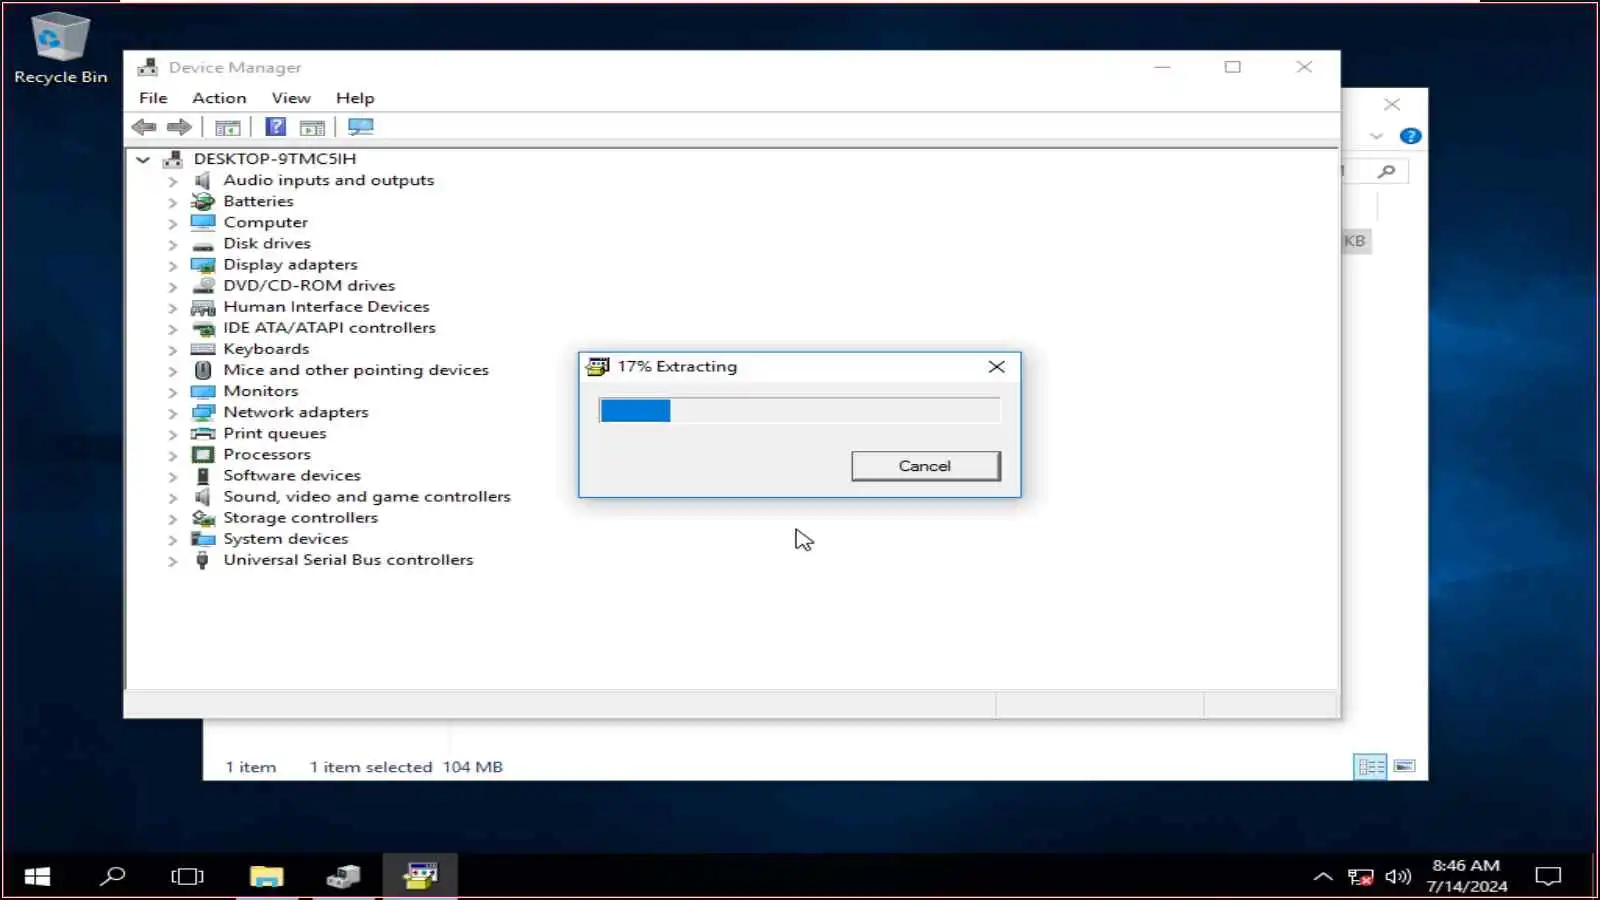Select the Computer category icon
This screenshot has height=900, width=1600.
(203, 222)
